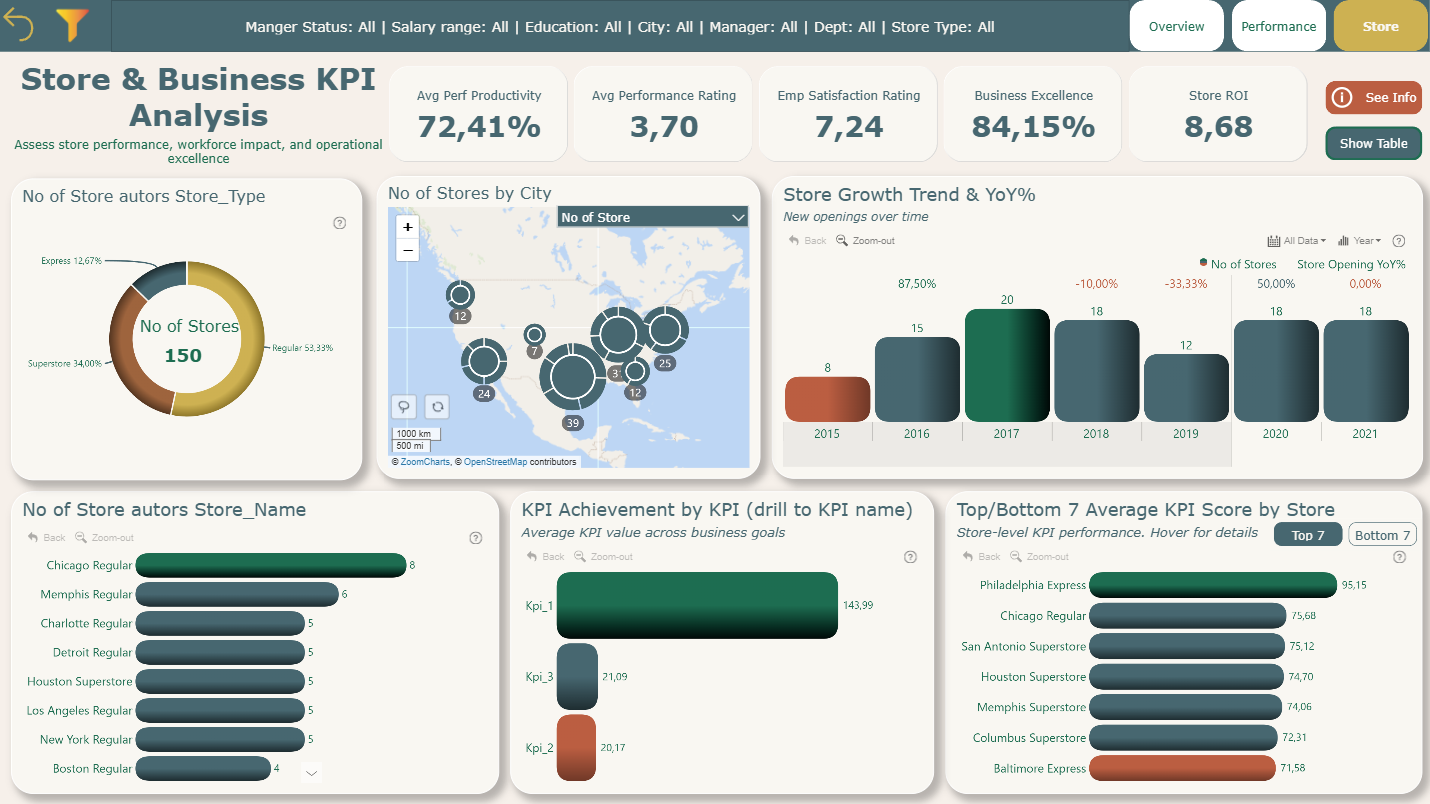Select the green 2017 bar

point(1007,365)
